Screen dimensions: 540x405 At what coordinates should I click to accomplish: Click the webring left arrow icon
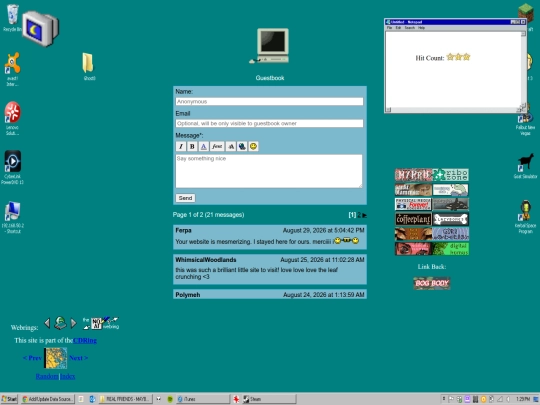click(47, 323)
